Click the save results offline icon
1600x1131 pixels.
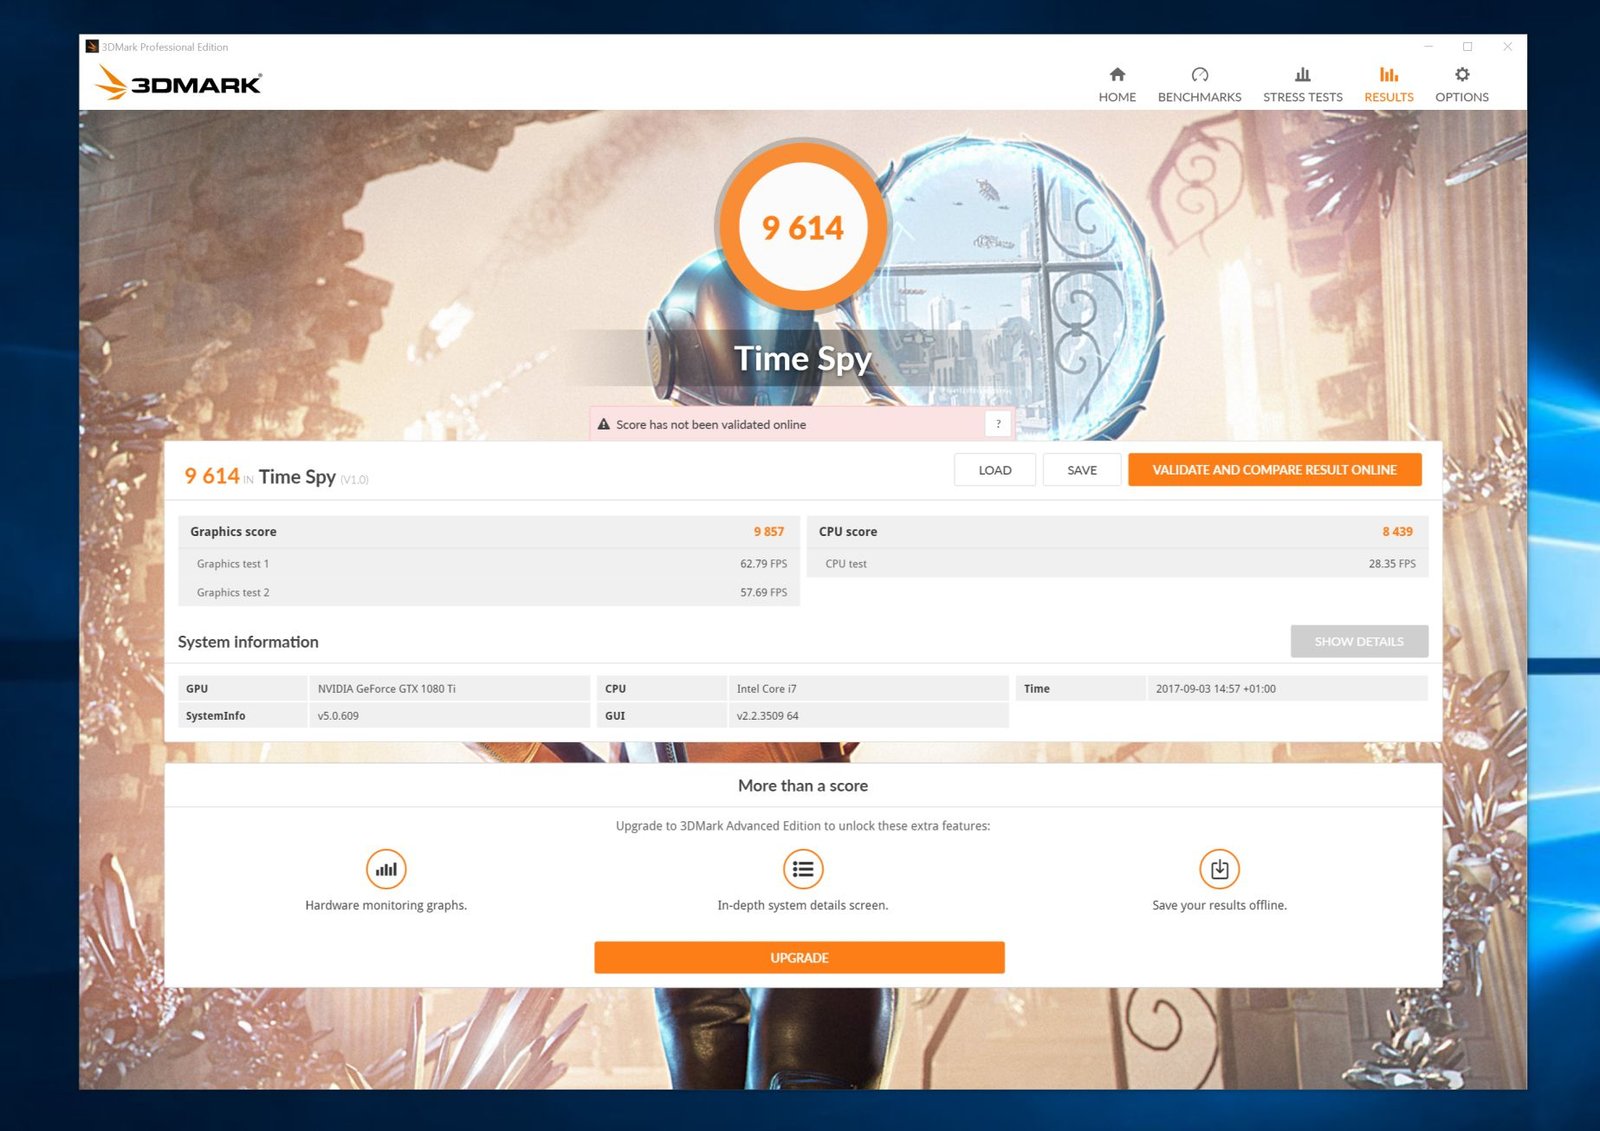click(x=1219, y=869)
